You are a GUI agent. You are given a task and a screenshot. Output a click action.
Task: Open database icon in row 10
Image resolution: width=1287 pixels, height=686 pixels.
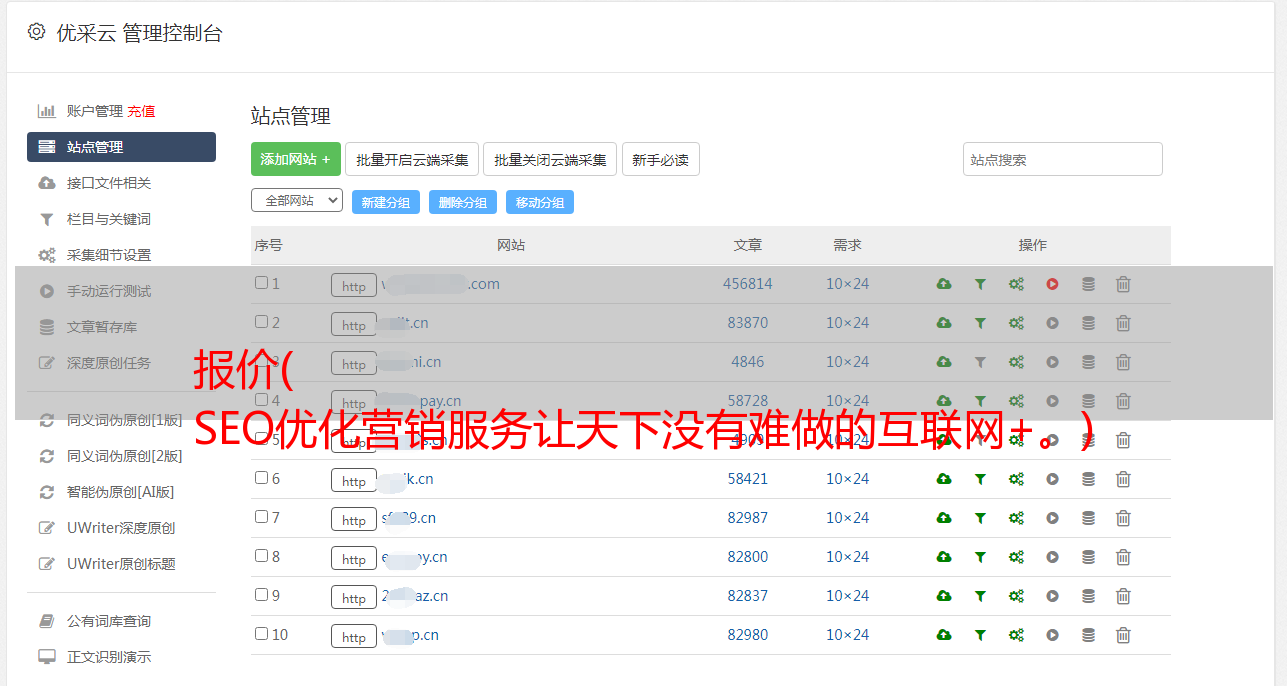pyautogui.click(x=1088, y=635)
